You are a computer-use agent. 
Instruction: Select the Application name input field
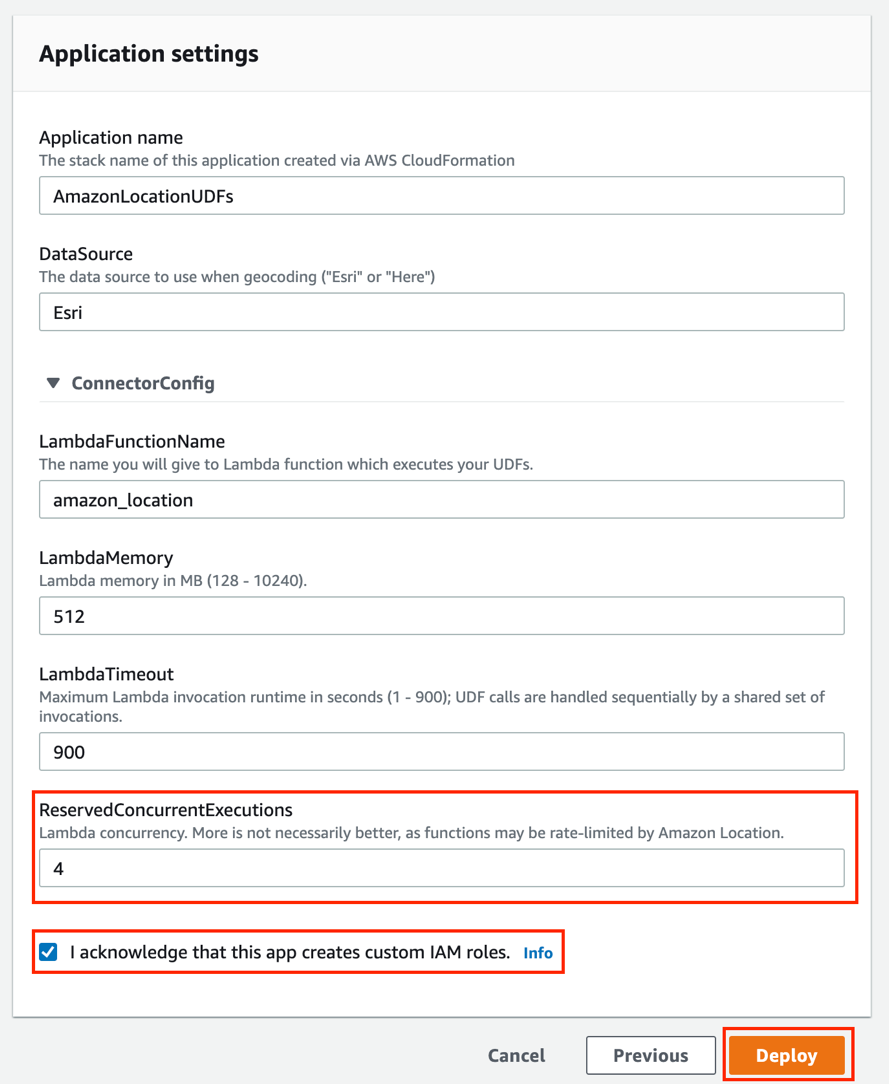(440, 195)
